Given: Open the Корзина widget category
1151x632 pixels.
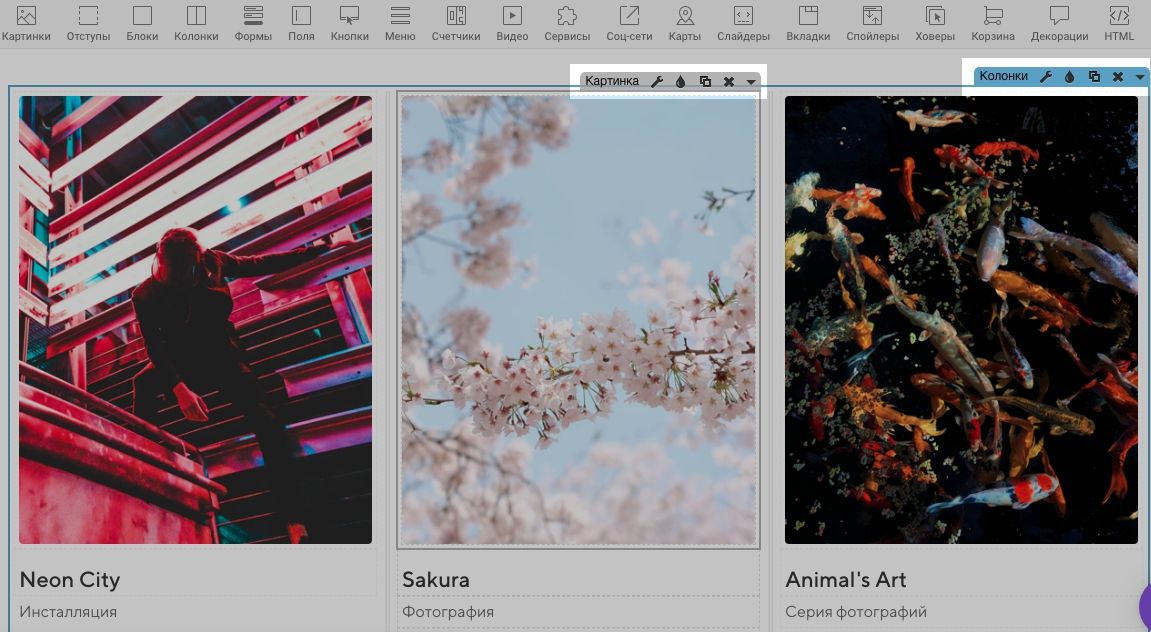Looking at the screenshot, I should [992, 23].
